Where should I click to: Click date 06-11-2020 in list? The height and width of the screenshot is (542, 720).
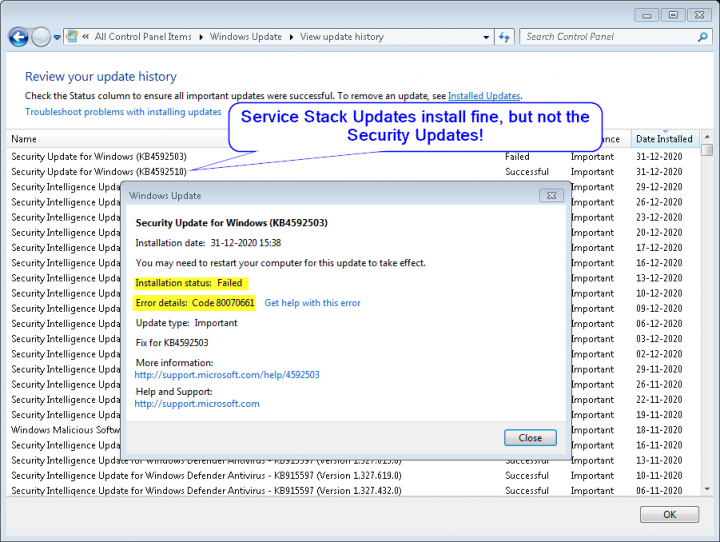click(659, 491)
